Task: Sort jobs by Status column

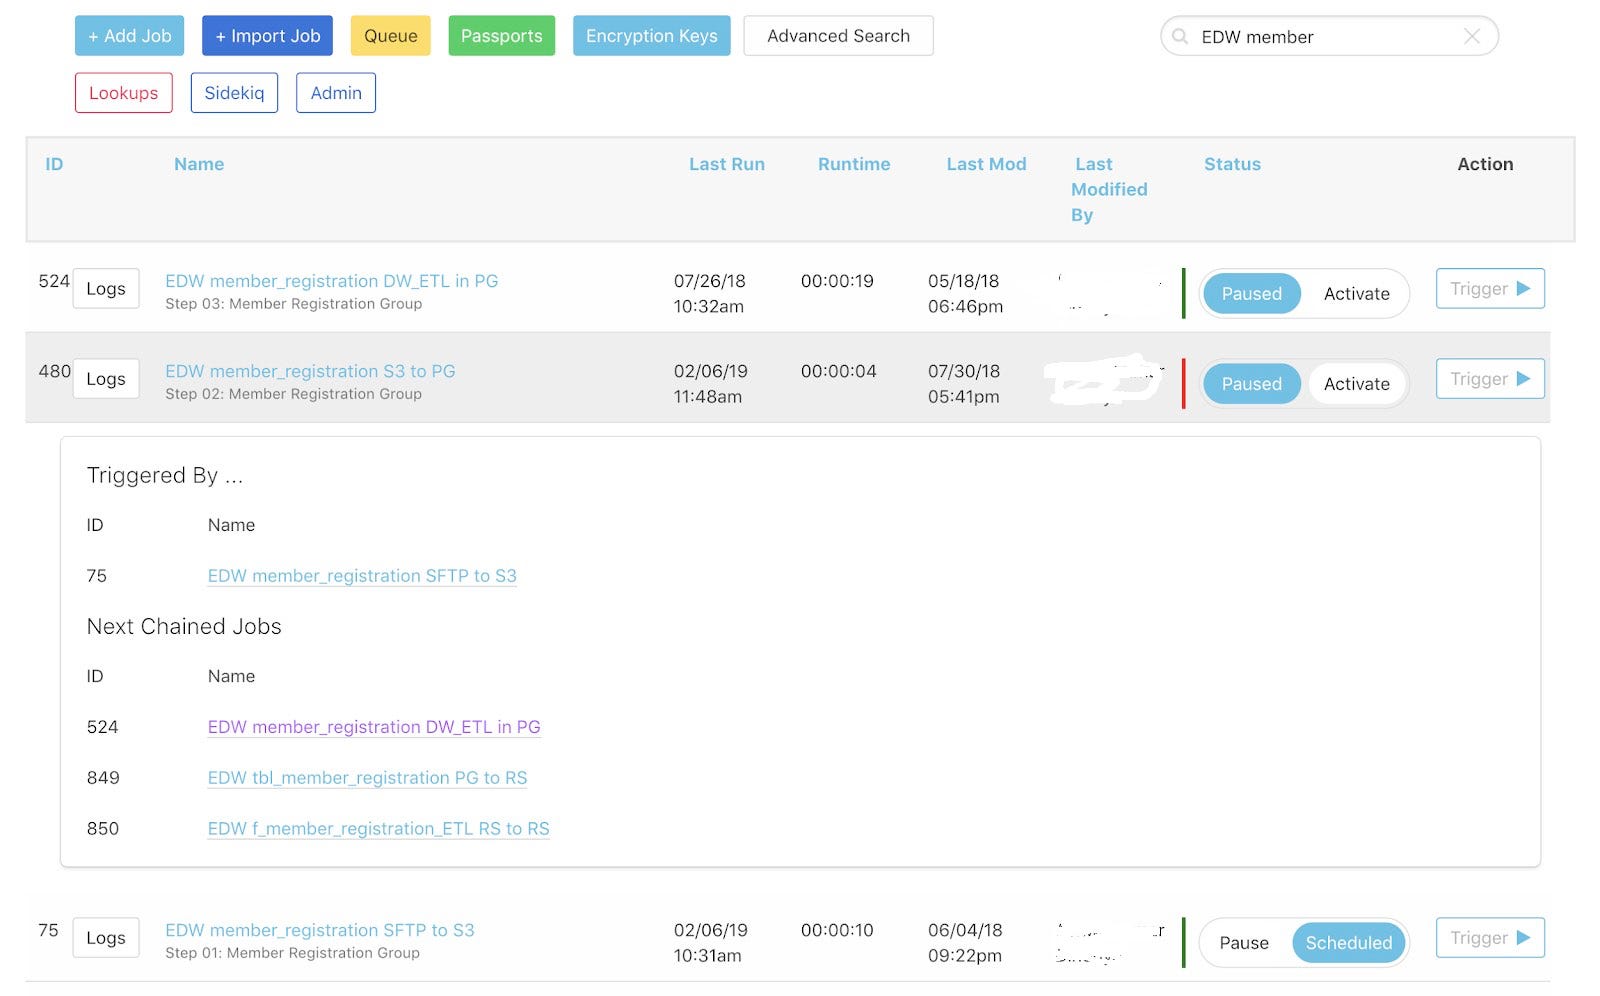Action: click(1232, 164)
